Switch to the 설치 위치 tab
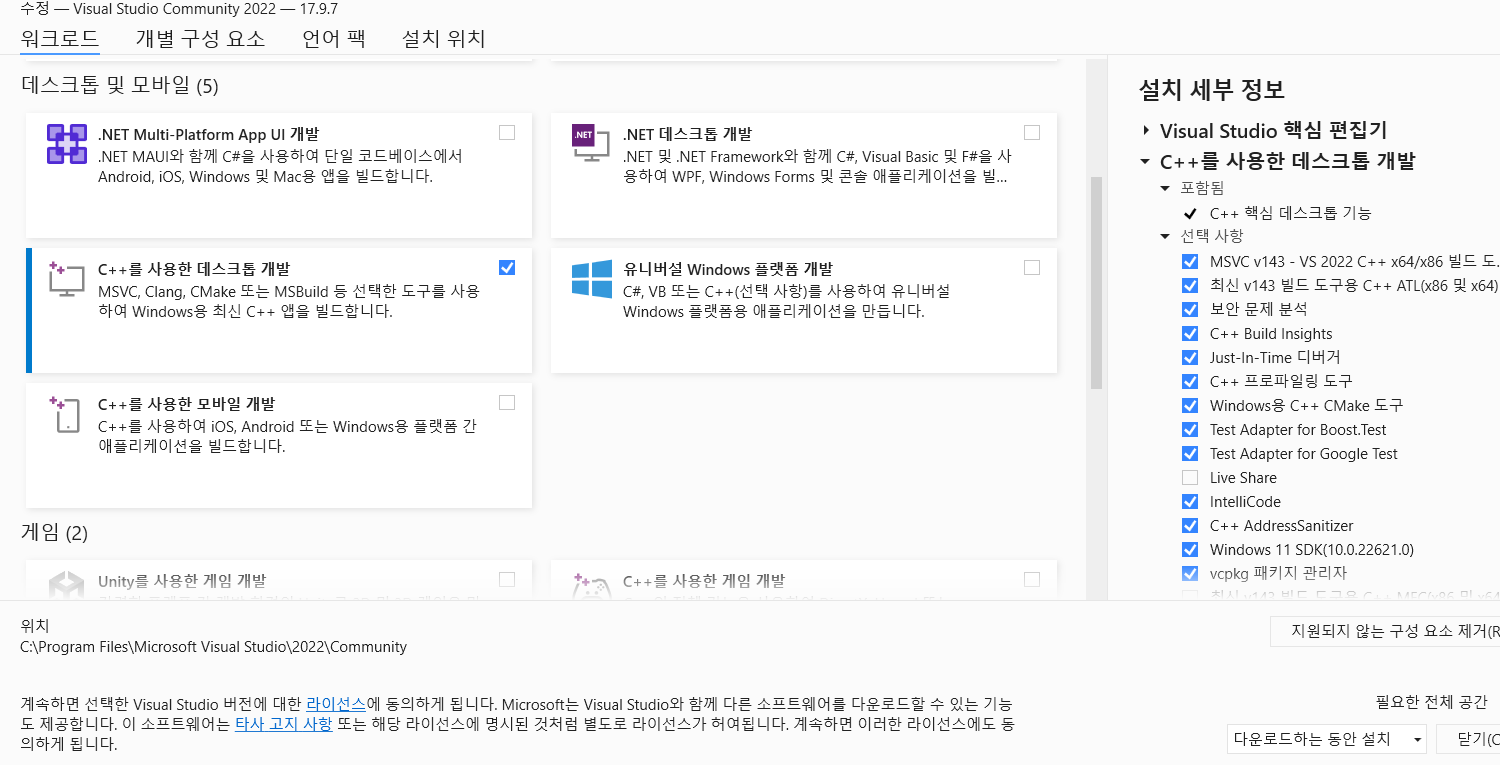This screenshot has width=1500, height=765. pos(443,39)
